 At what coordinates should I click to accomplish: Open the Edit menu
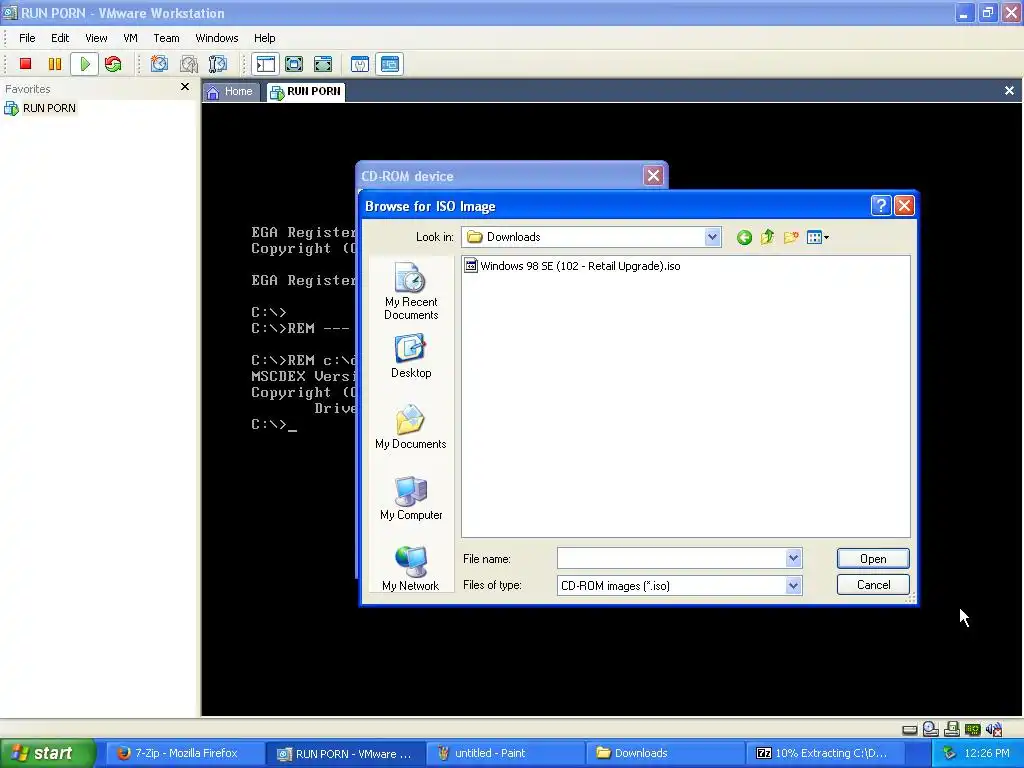(60, 38)
